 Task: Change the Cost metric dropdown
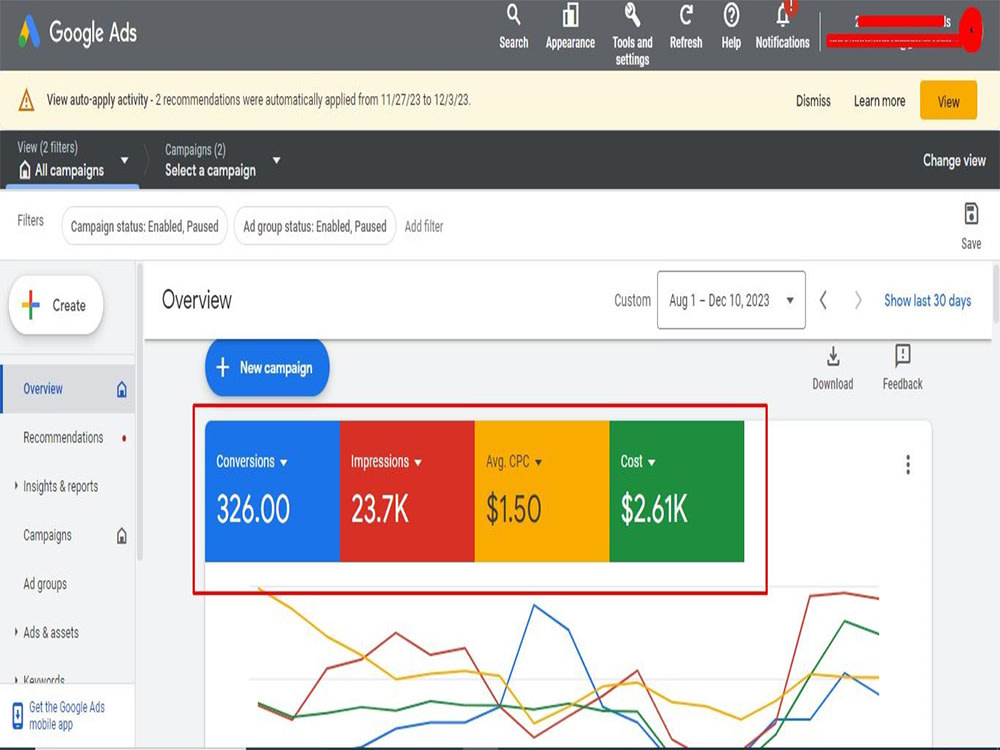click(x=638, y=461)
